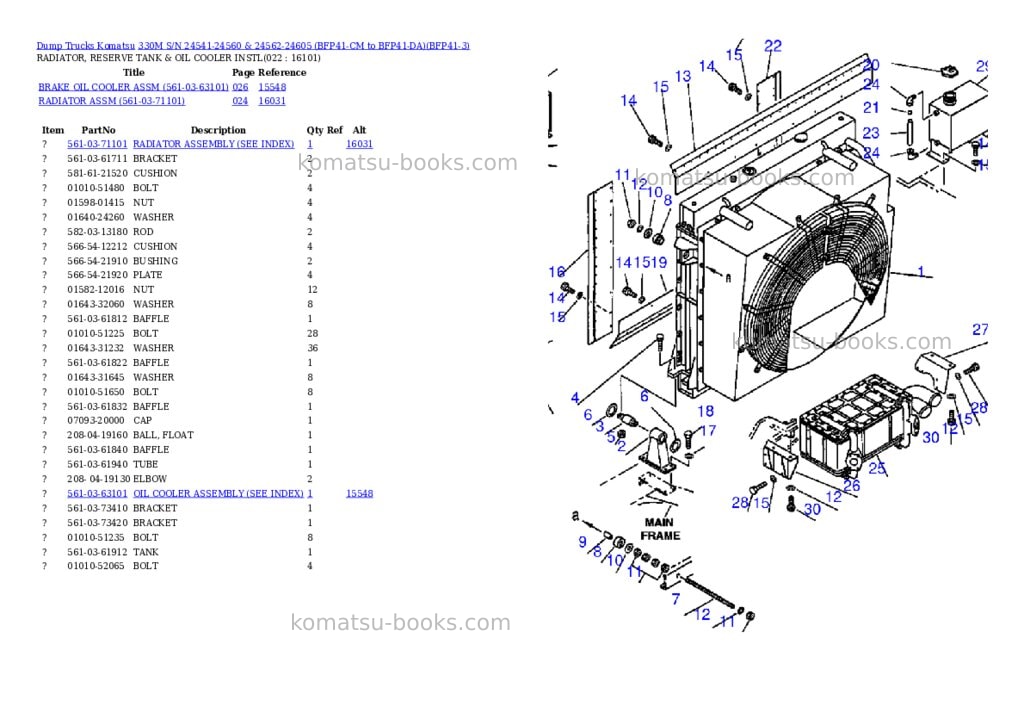Select part number 581-61-21520 CUSHION

pos(97,173)
